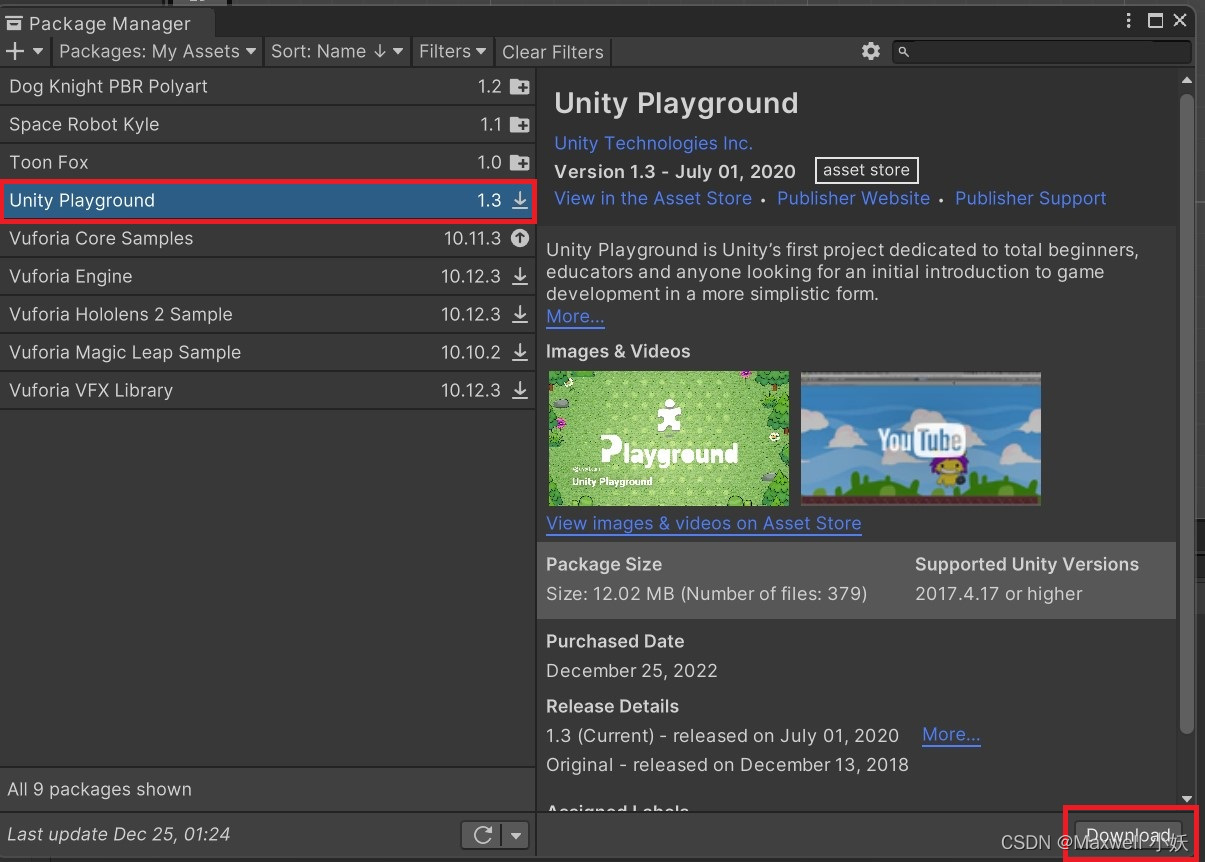This screenshot has height=862, width=1205.
Task: Select Vuforia VFX Library package
Action: point(268,391)
